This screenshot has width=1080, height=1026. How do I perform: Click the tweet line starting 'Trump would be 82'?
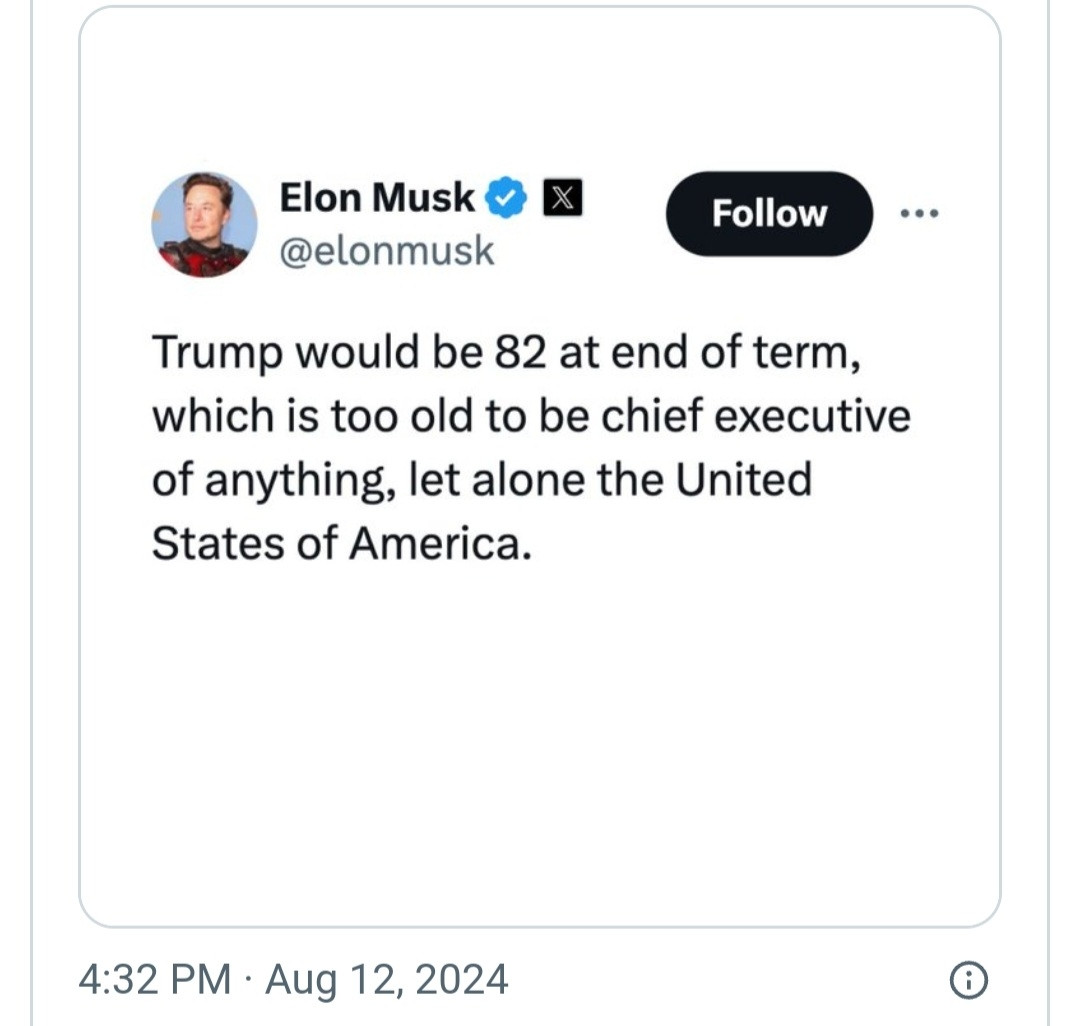506,353
